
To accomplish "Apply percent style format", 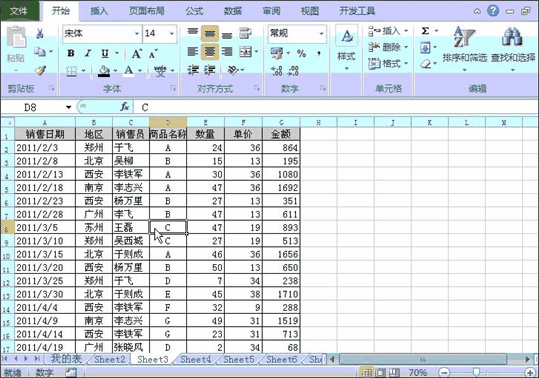I will coord(301,54).
